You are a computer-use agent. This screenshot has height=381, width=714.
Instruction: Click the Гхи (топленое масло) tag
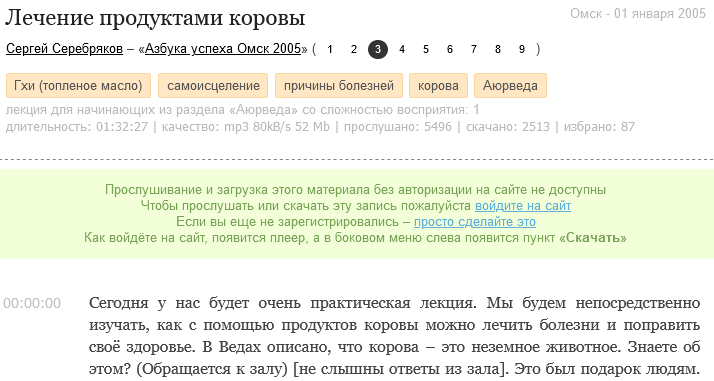point(78,86)
